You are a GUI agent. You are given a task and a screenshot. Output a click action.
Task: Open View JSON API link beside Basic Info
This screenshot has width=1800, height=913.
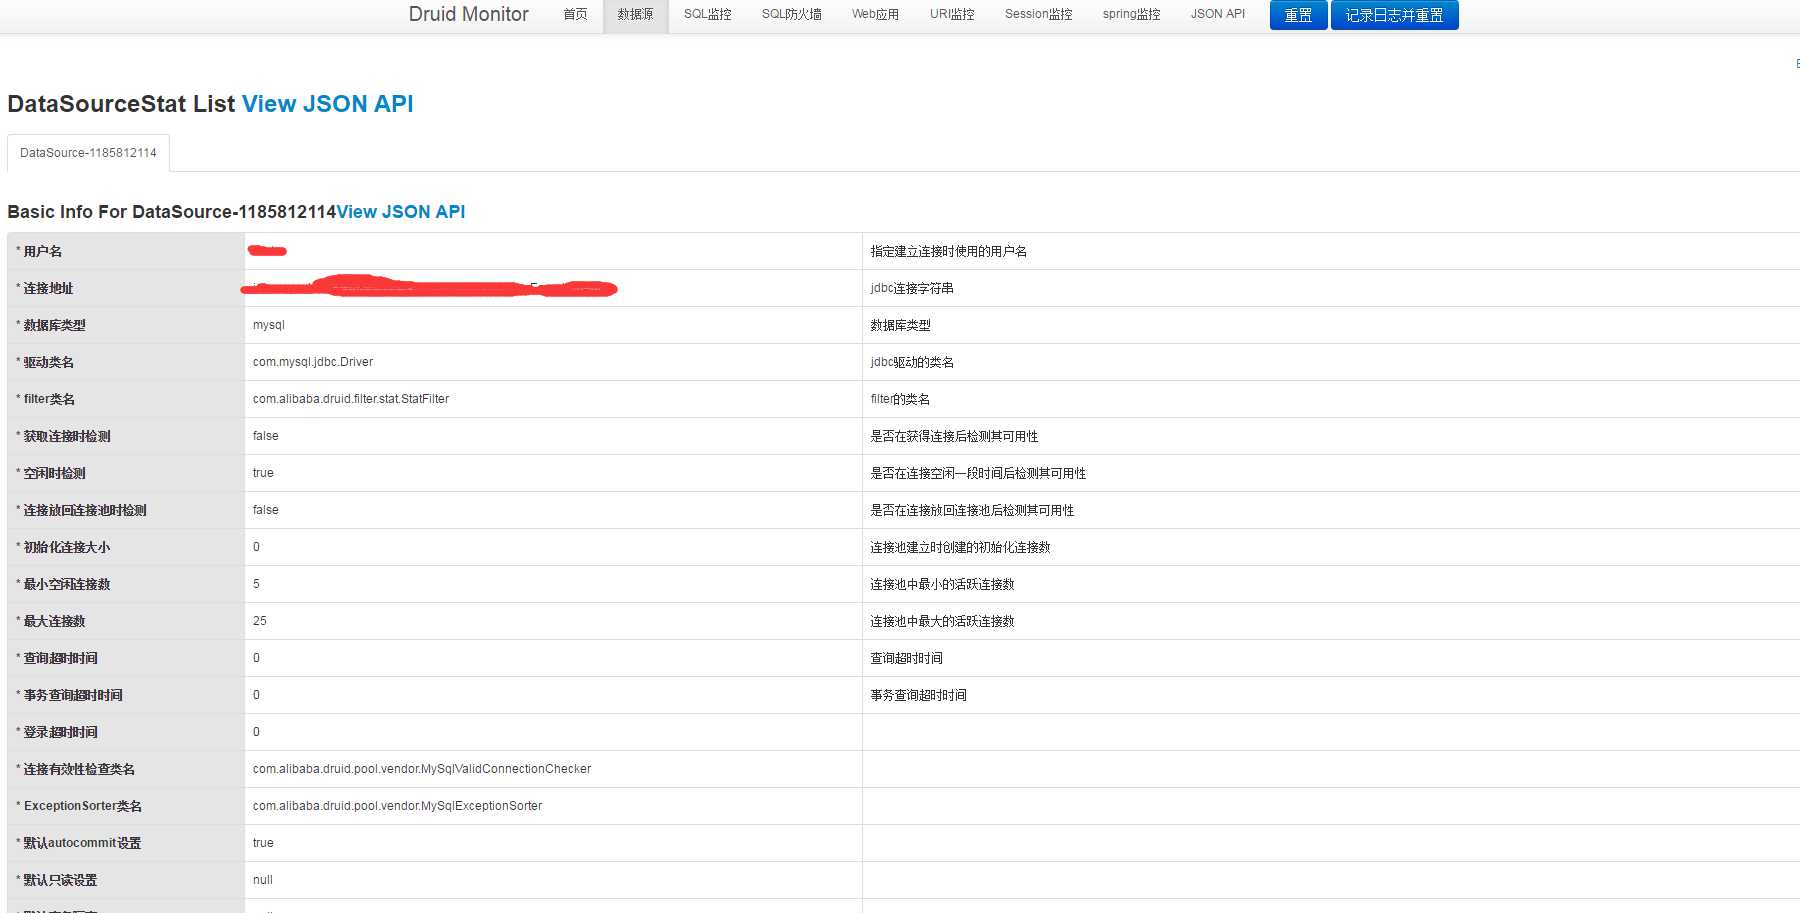[x=400, y=212]
